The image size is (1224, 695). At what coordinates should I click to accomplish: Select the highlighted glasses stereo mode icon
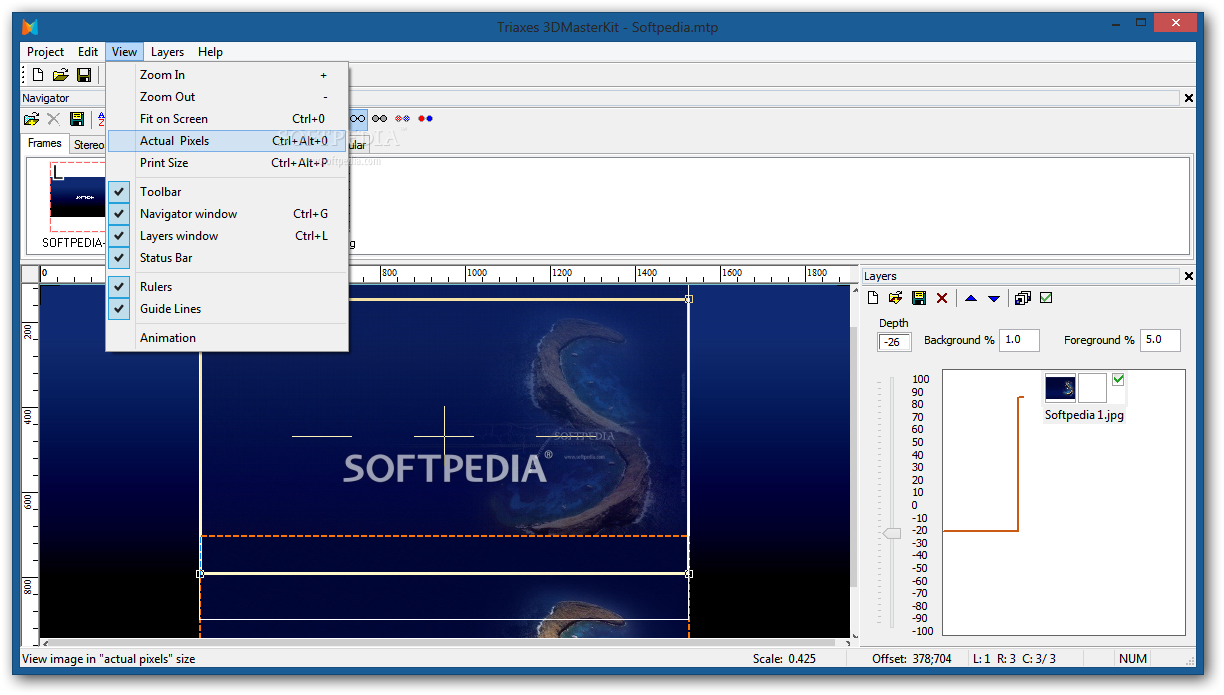(x=358, y=118)
